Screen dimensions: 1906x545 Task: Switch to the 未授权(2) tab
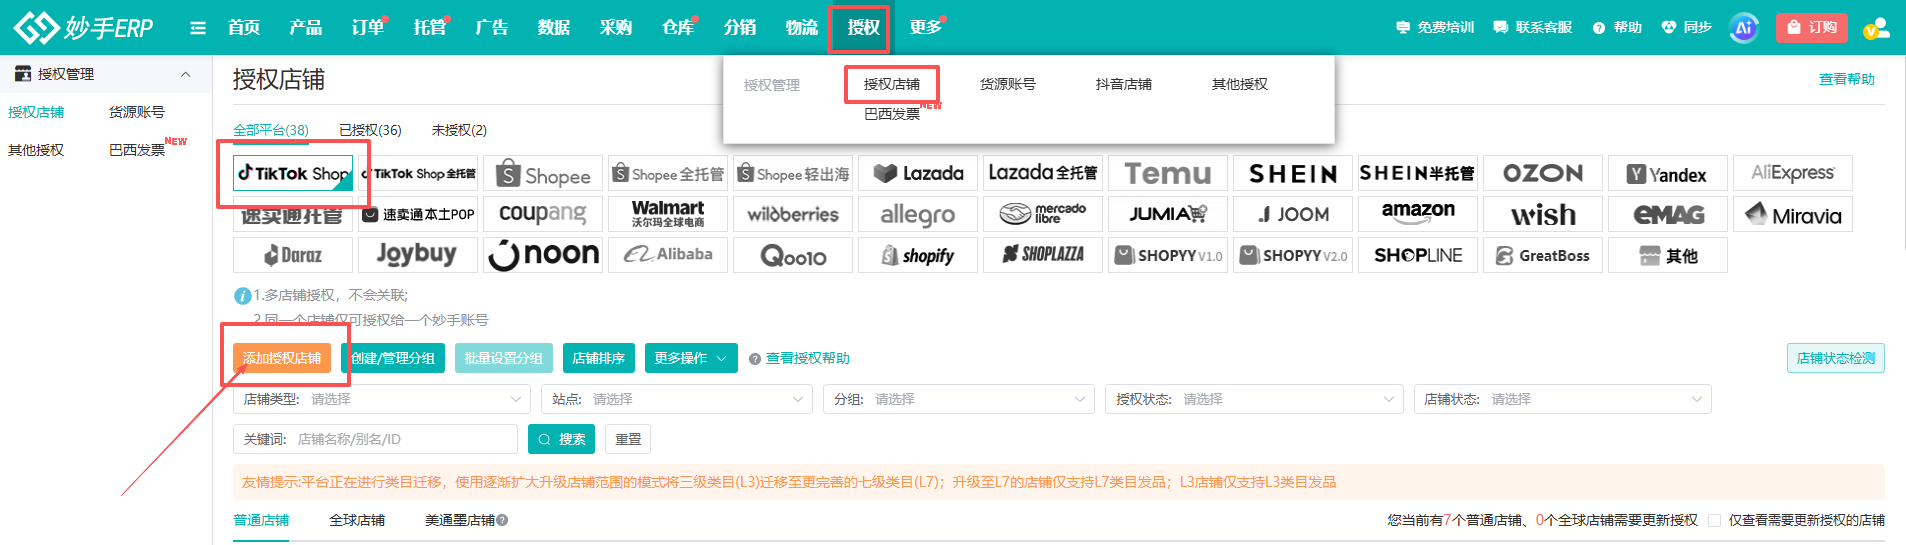(459, 130)
